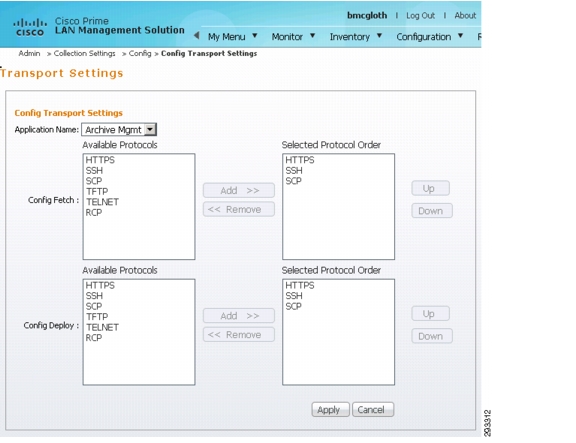
Task: Open the Configuration menu
Action: pos(429,36)
